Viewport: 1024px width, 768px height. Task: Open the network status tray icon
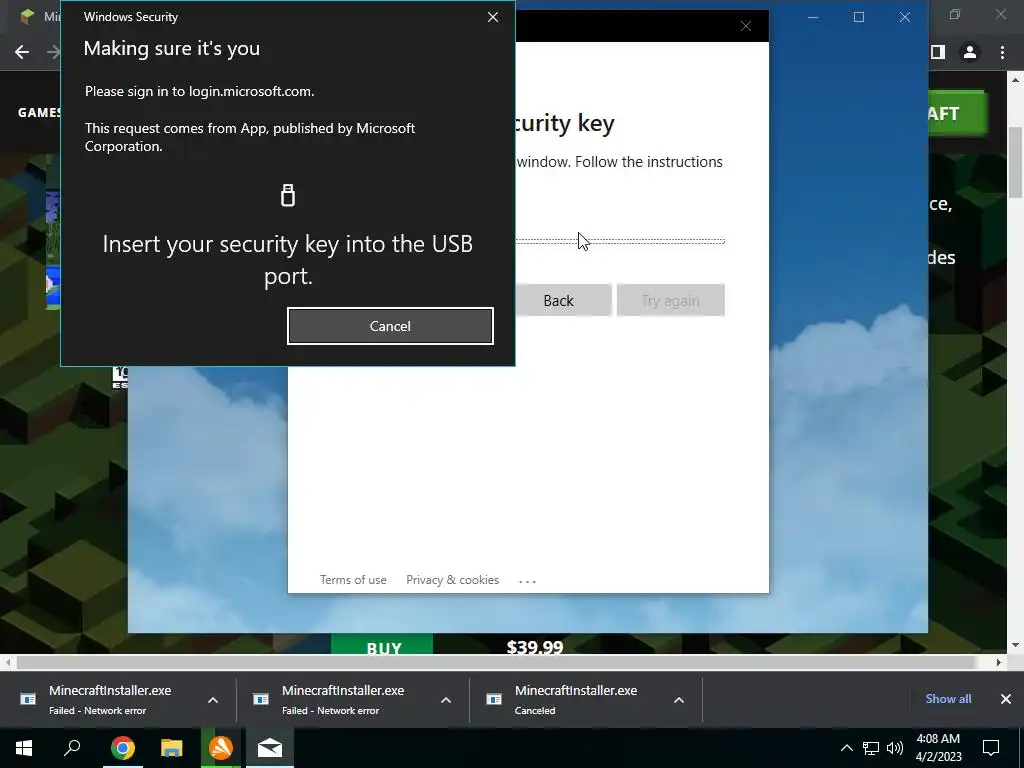coord(871,748)
